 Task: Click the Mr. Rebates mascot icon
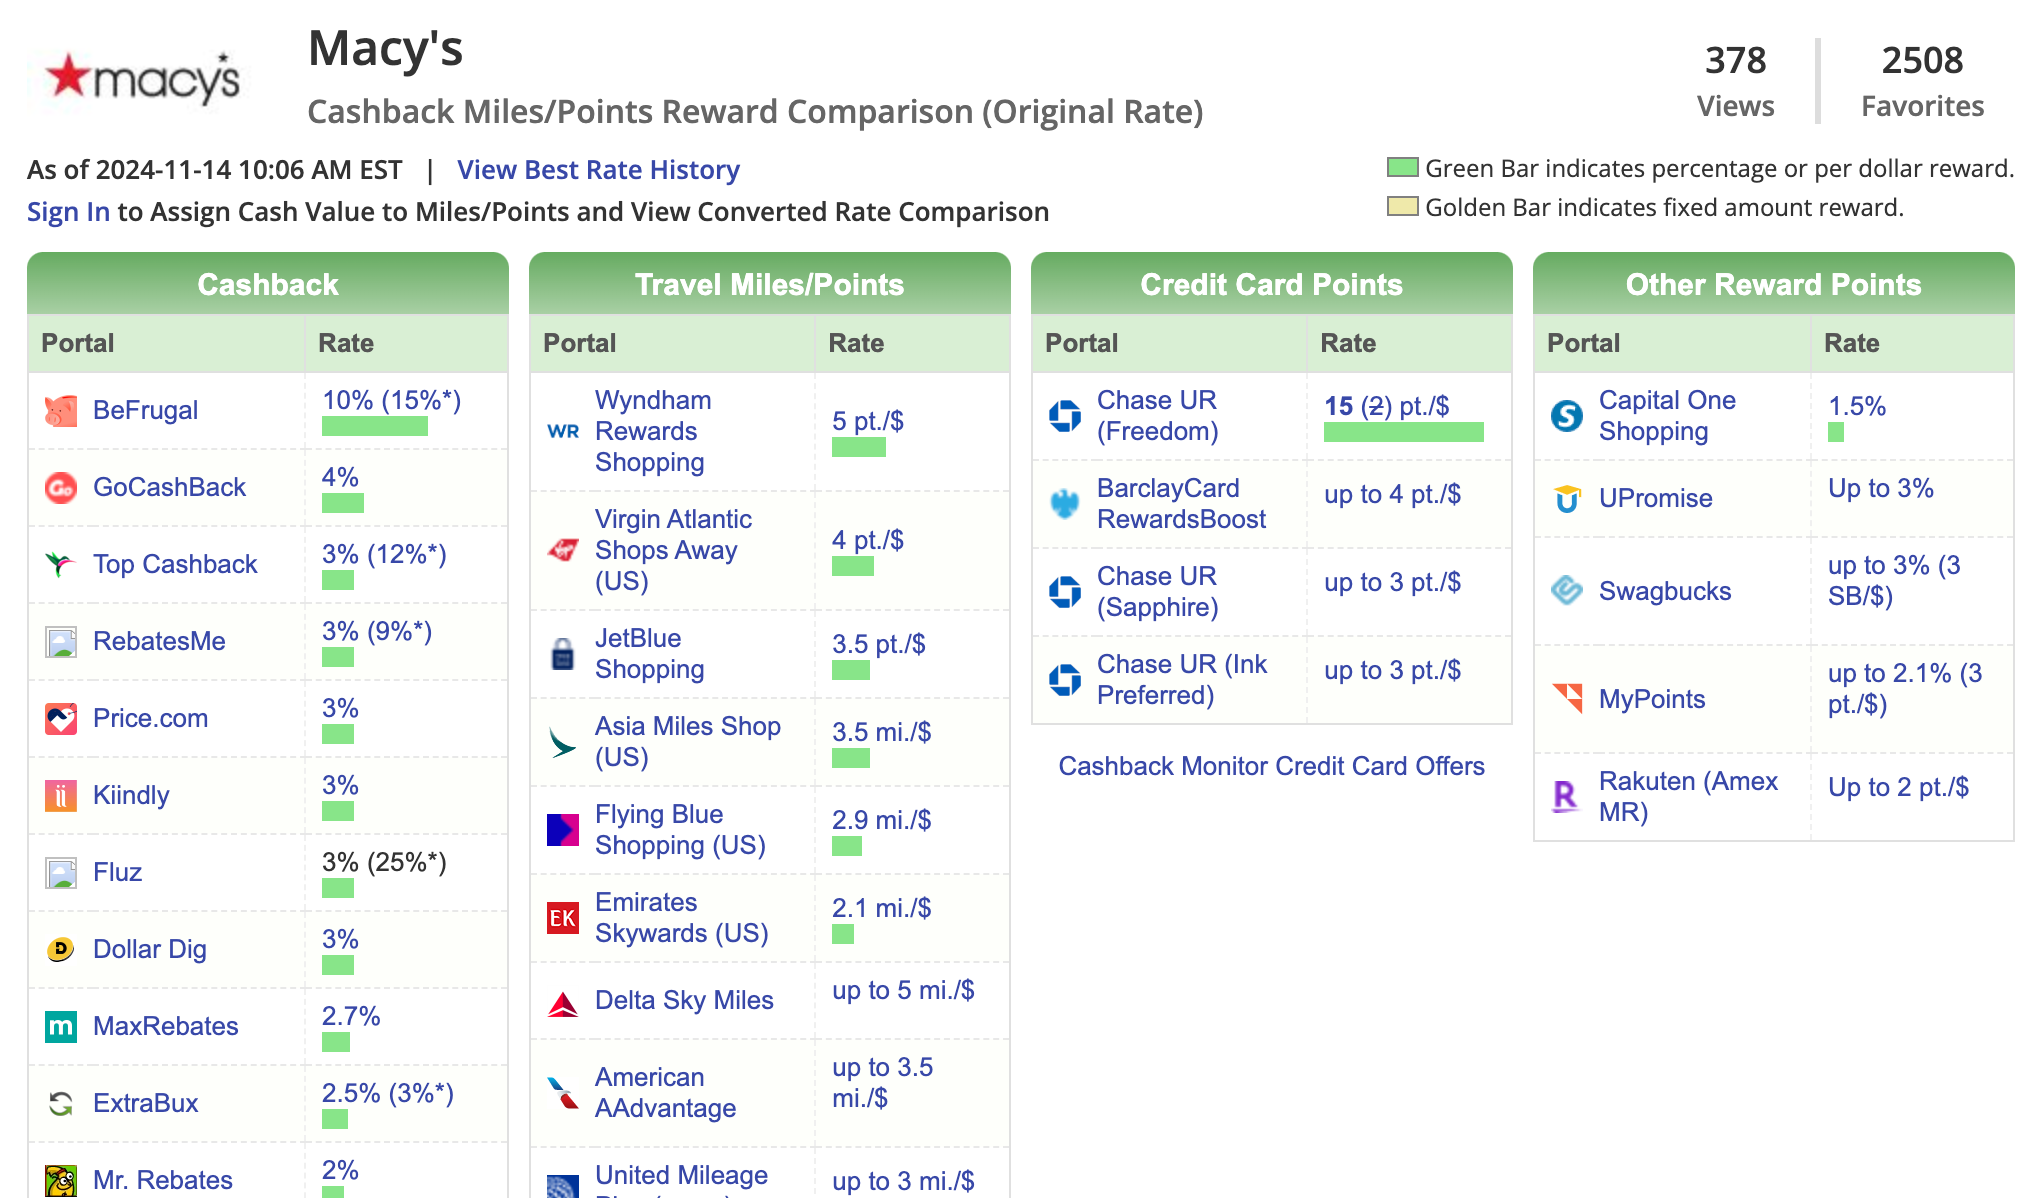click(x=61, y=1181)
